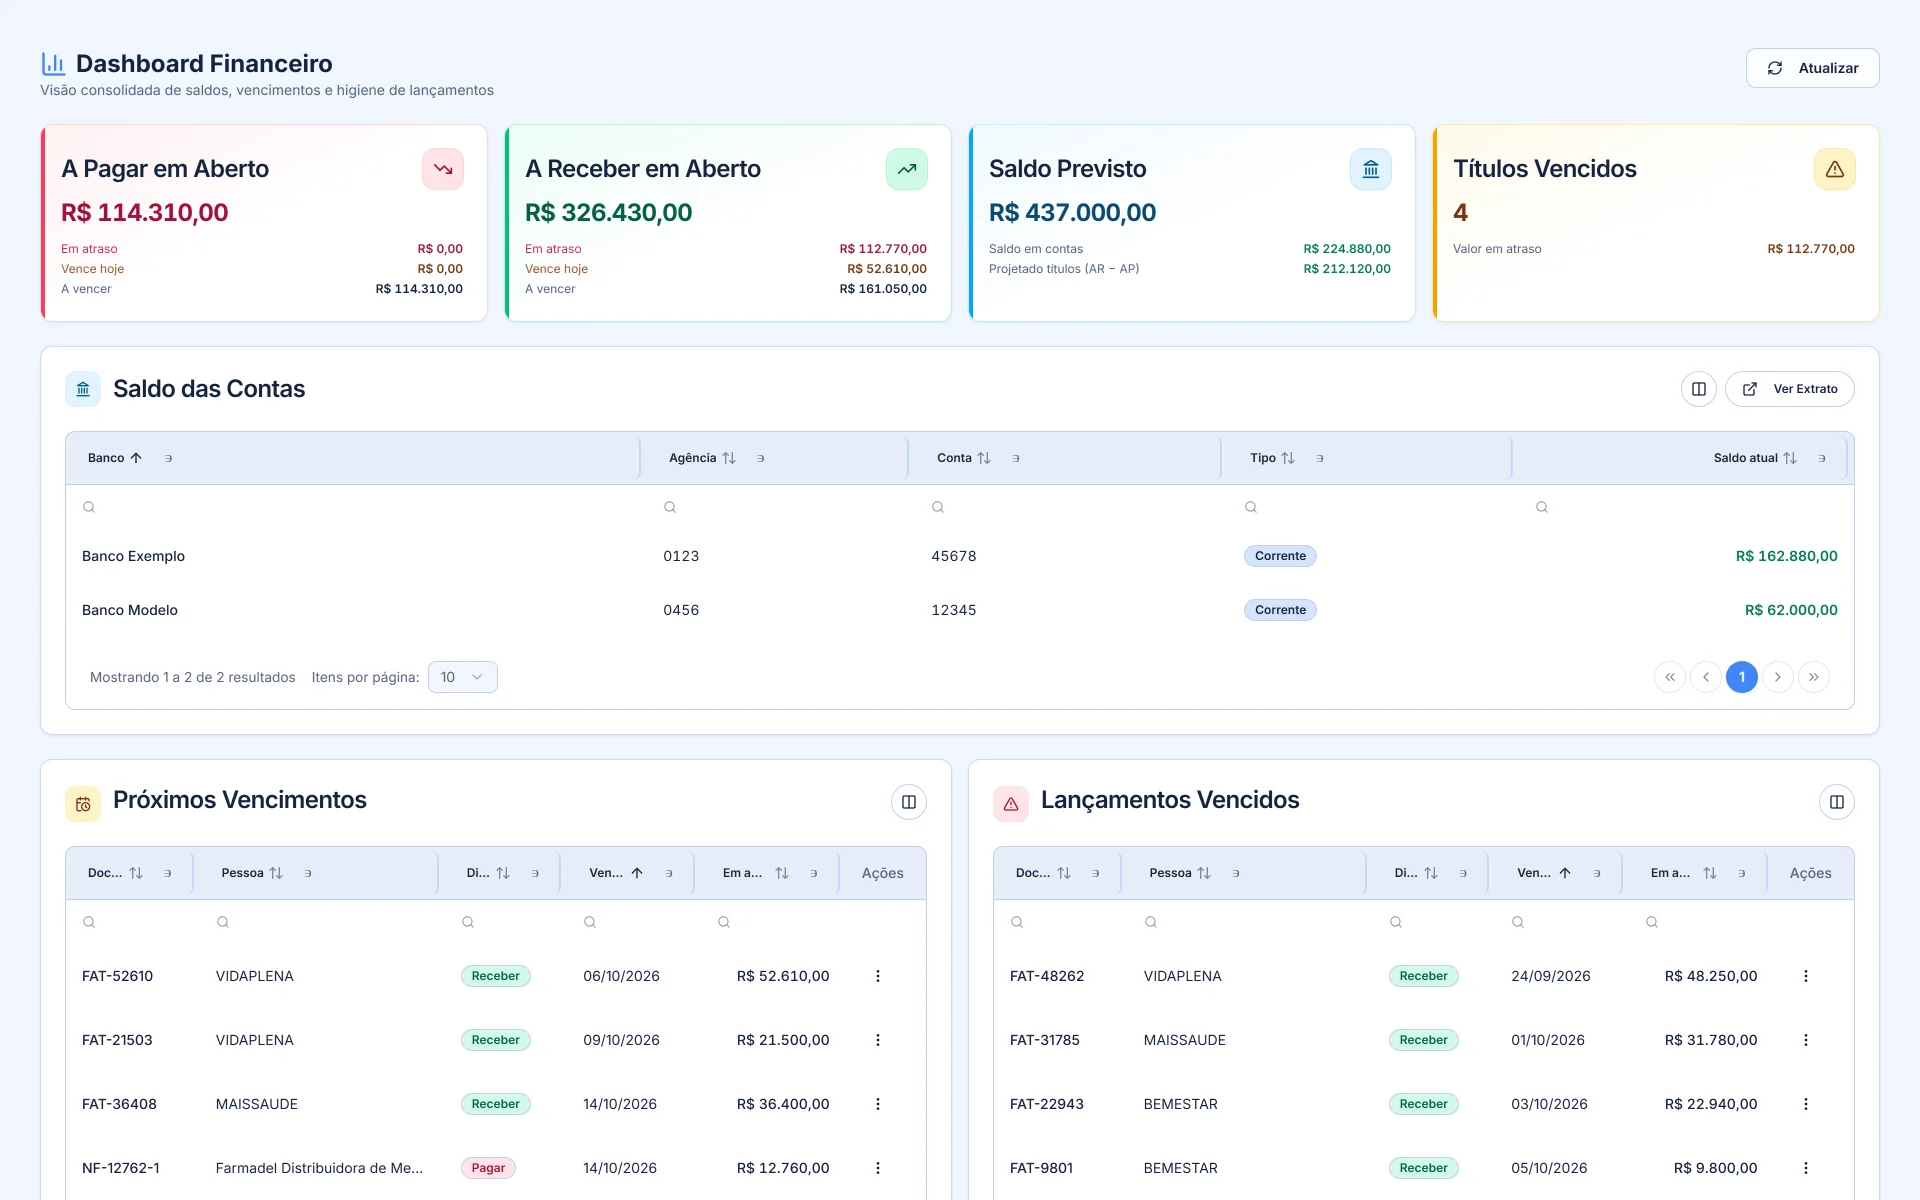Sort accounts table by Conta column

(964, 458)
